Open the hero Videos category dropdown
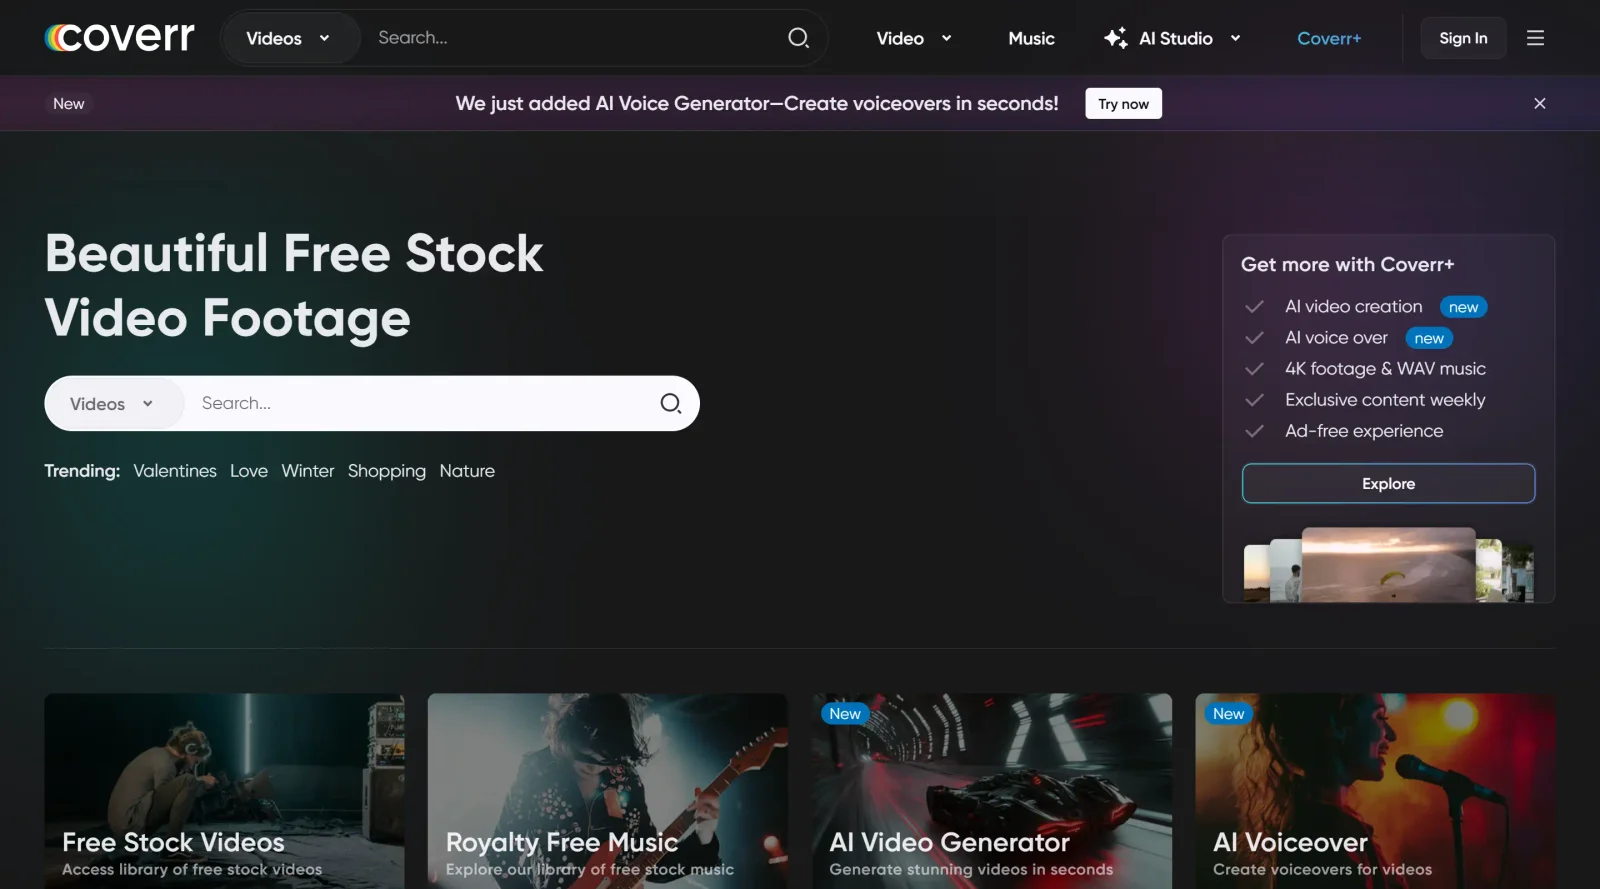 tap(114, 404)
